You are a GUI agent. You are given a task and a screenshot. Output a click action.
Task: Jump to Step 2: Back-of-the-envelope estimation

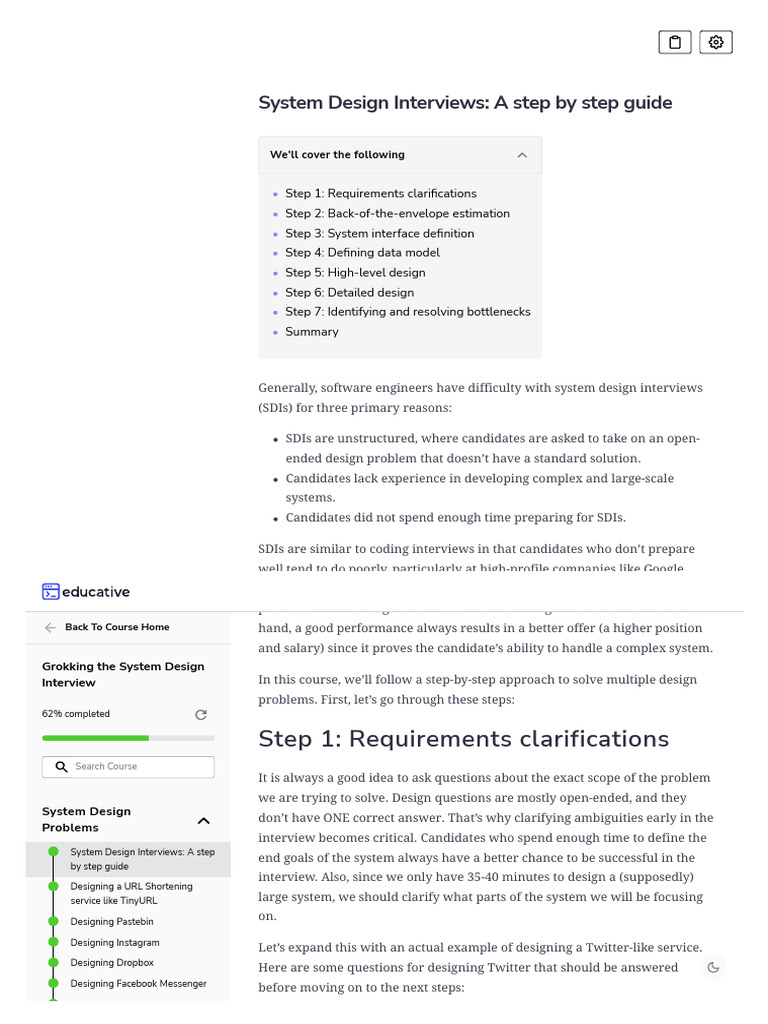(397, 214)
